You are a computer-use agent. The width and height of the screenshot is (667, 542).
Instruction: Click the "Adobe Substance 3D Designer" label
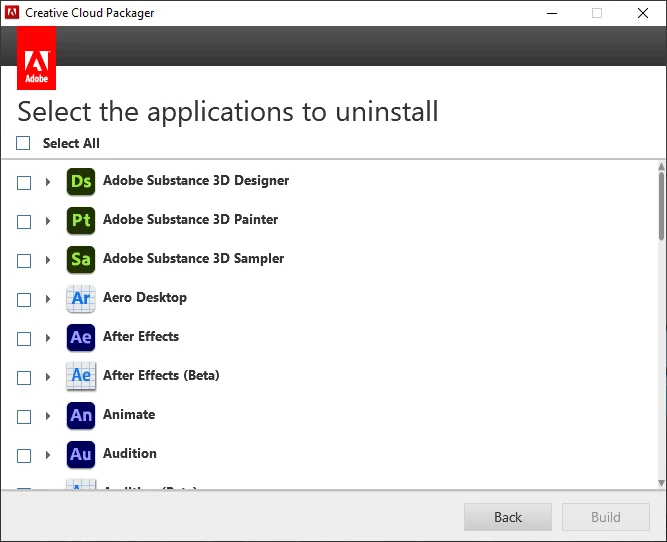(196, 181)
